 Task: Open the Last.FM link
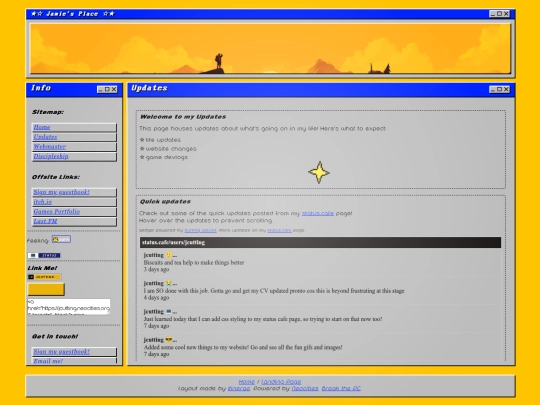[45, 221]
